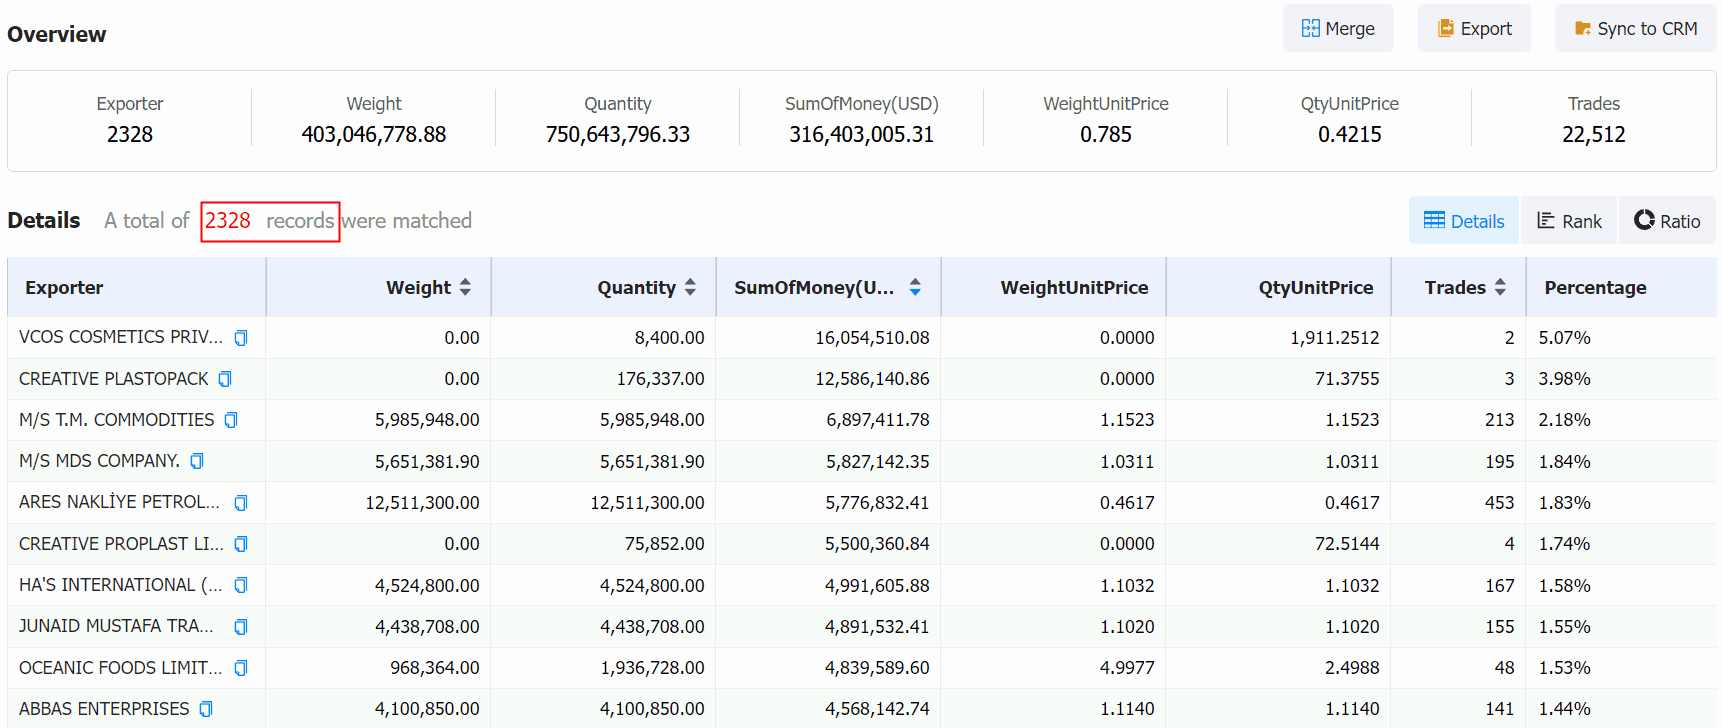Screen dimensions: 1723x728
Task: Switch to the Rank view tab
Action: click(1569, 221)
